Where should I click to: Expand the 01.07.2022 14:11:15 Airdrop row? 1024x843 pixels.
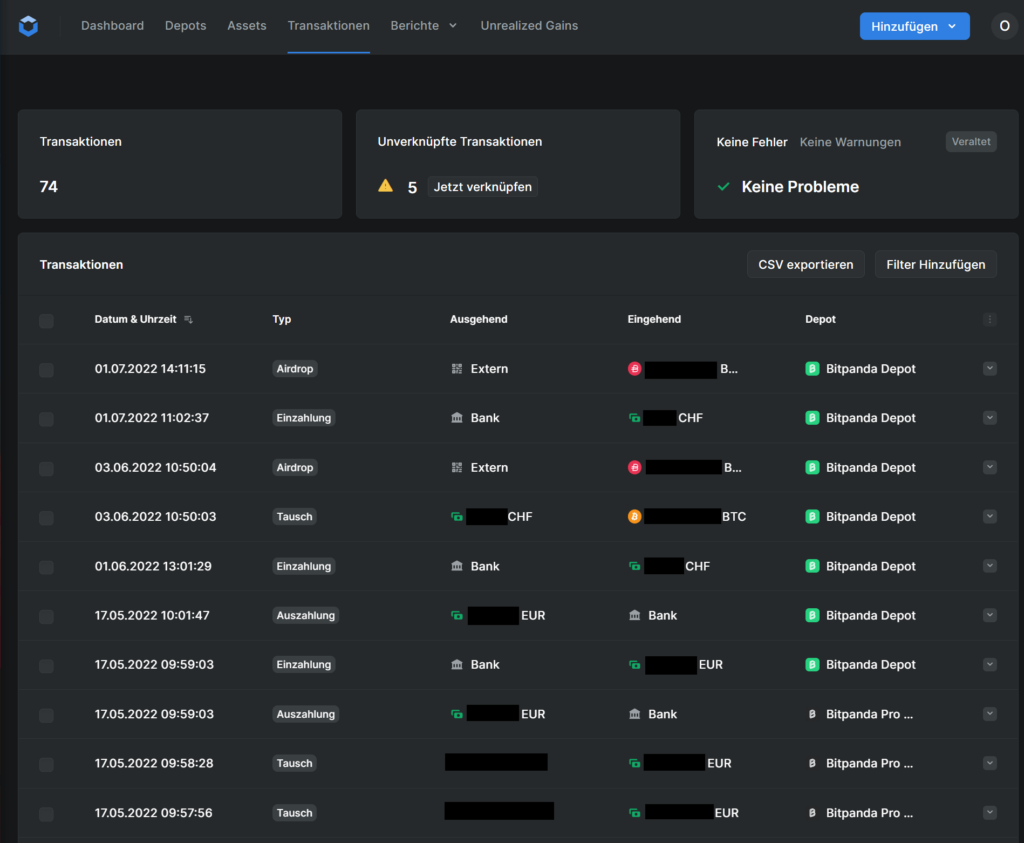[x=989, y=368]
